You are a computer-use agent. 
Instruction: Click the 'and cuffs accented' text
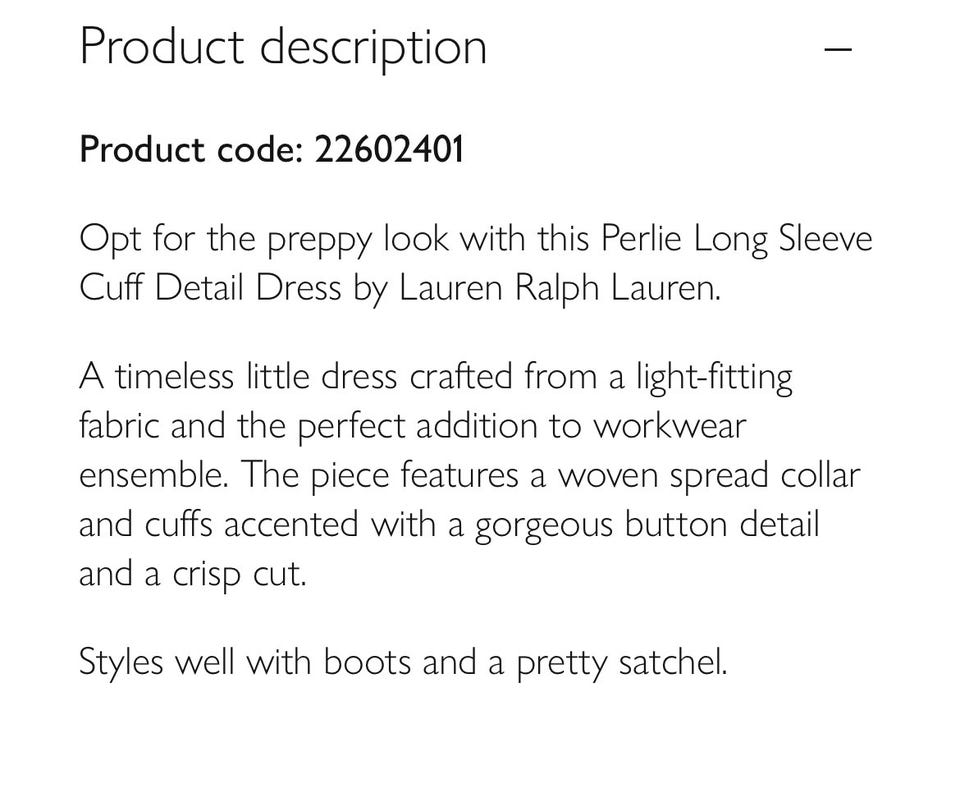tap(219, 525)
